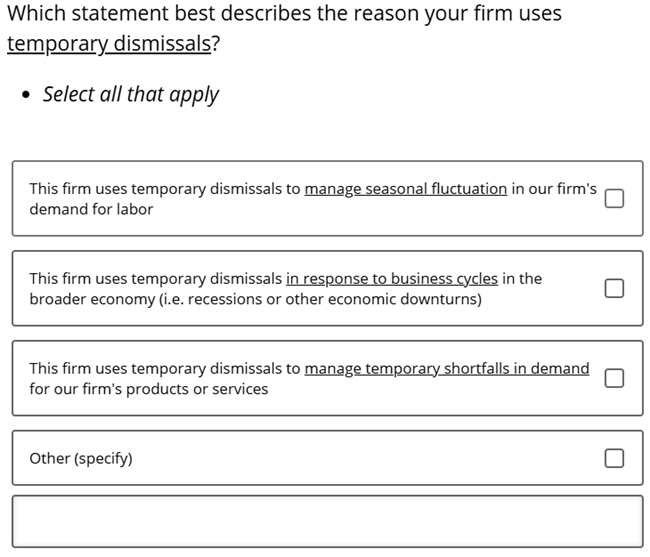Select the 'Other (specify)' label text
This screenshot has height=557, width=650.
pyautogui.click(x=81, y=458)
